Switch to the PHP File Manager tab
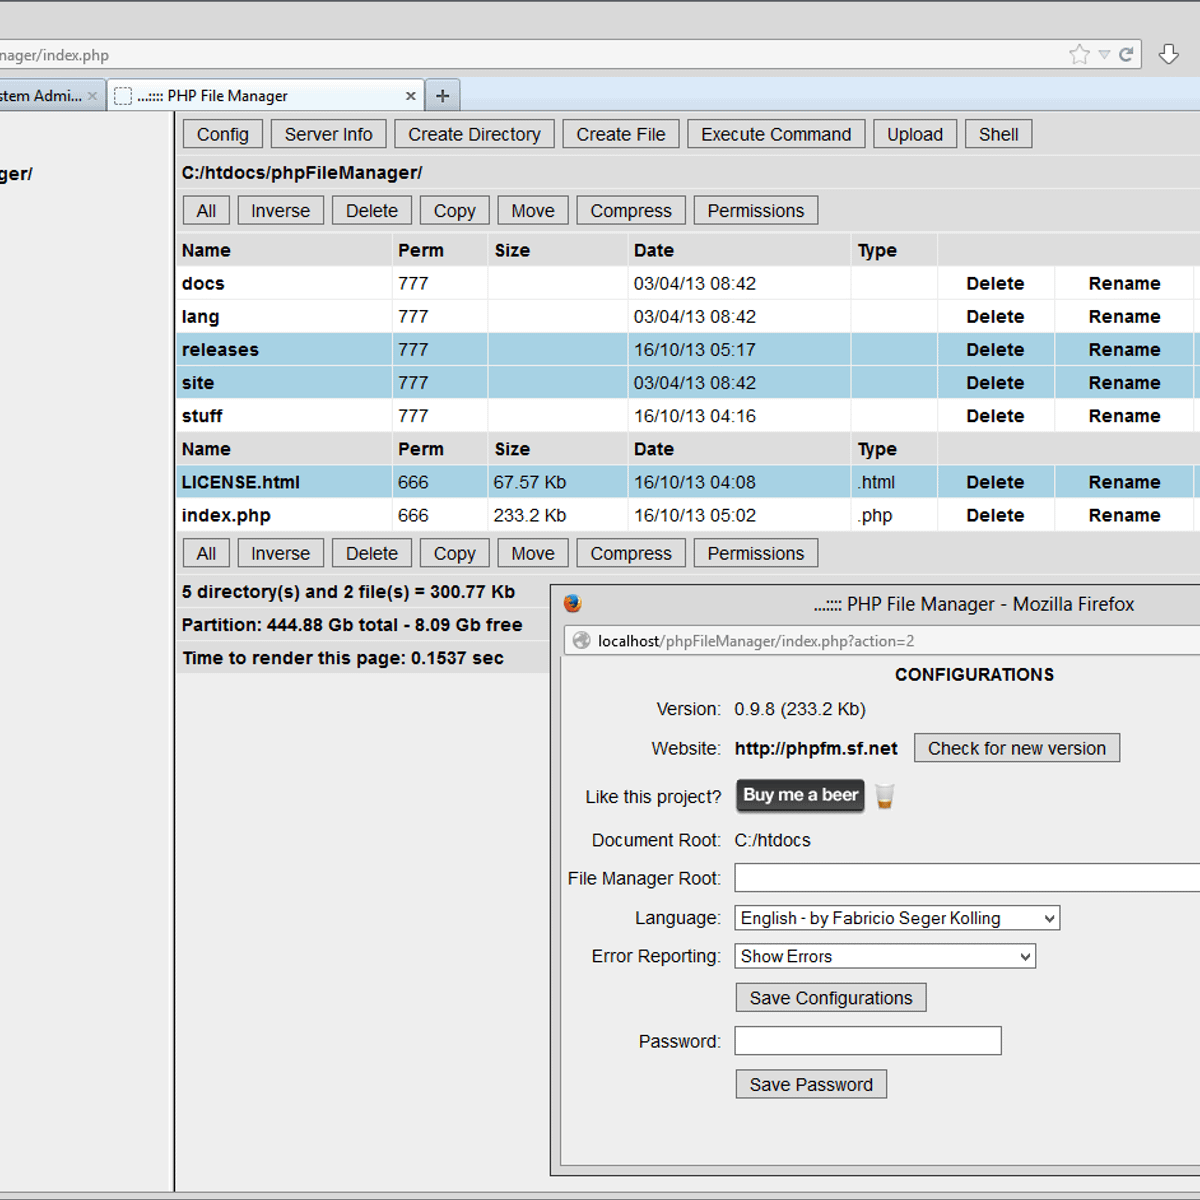The image size is (1200, 1200). 266,96
